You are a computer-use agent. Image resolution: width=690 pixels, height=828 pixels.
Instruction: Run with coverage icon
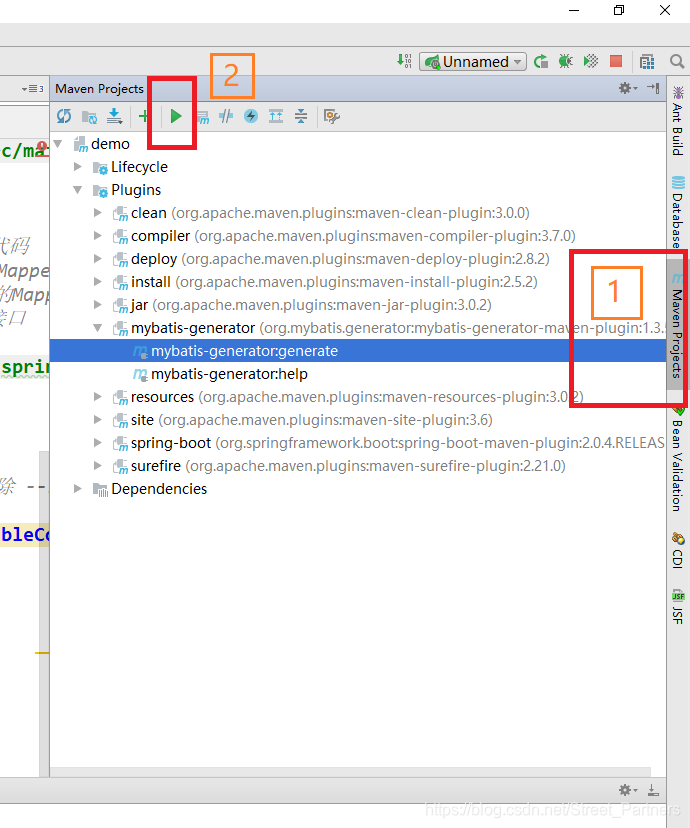591,62
